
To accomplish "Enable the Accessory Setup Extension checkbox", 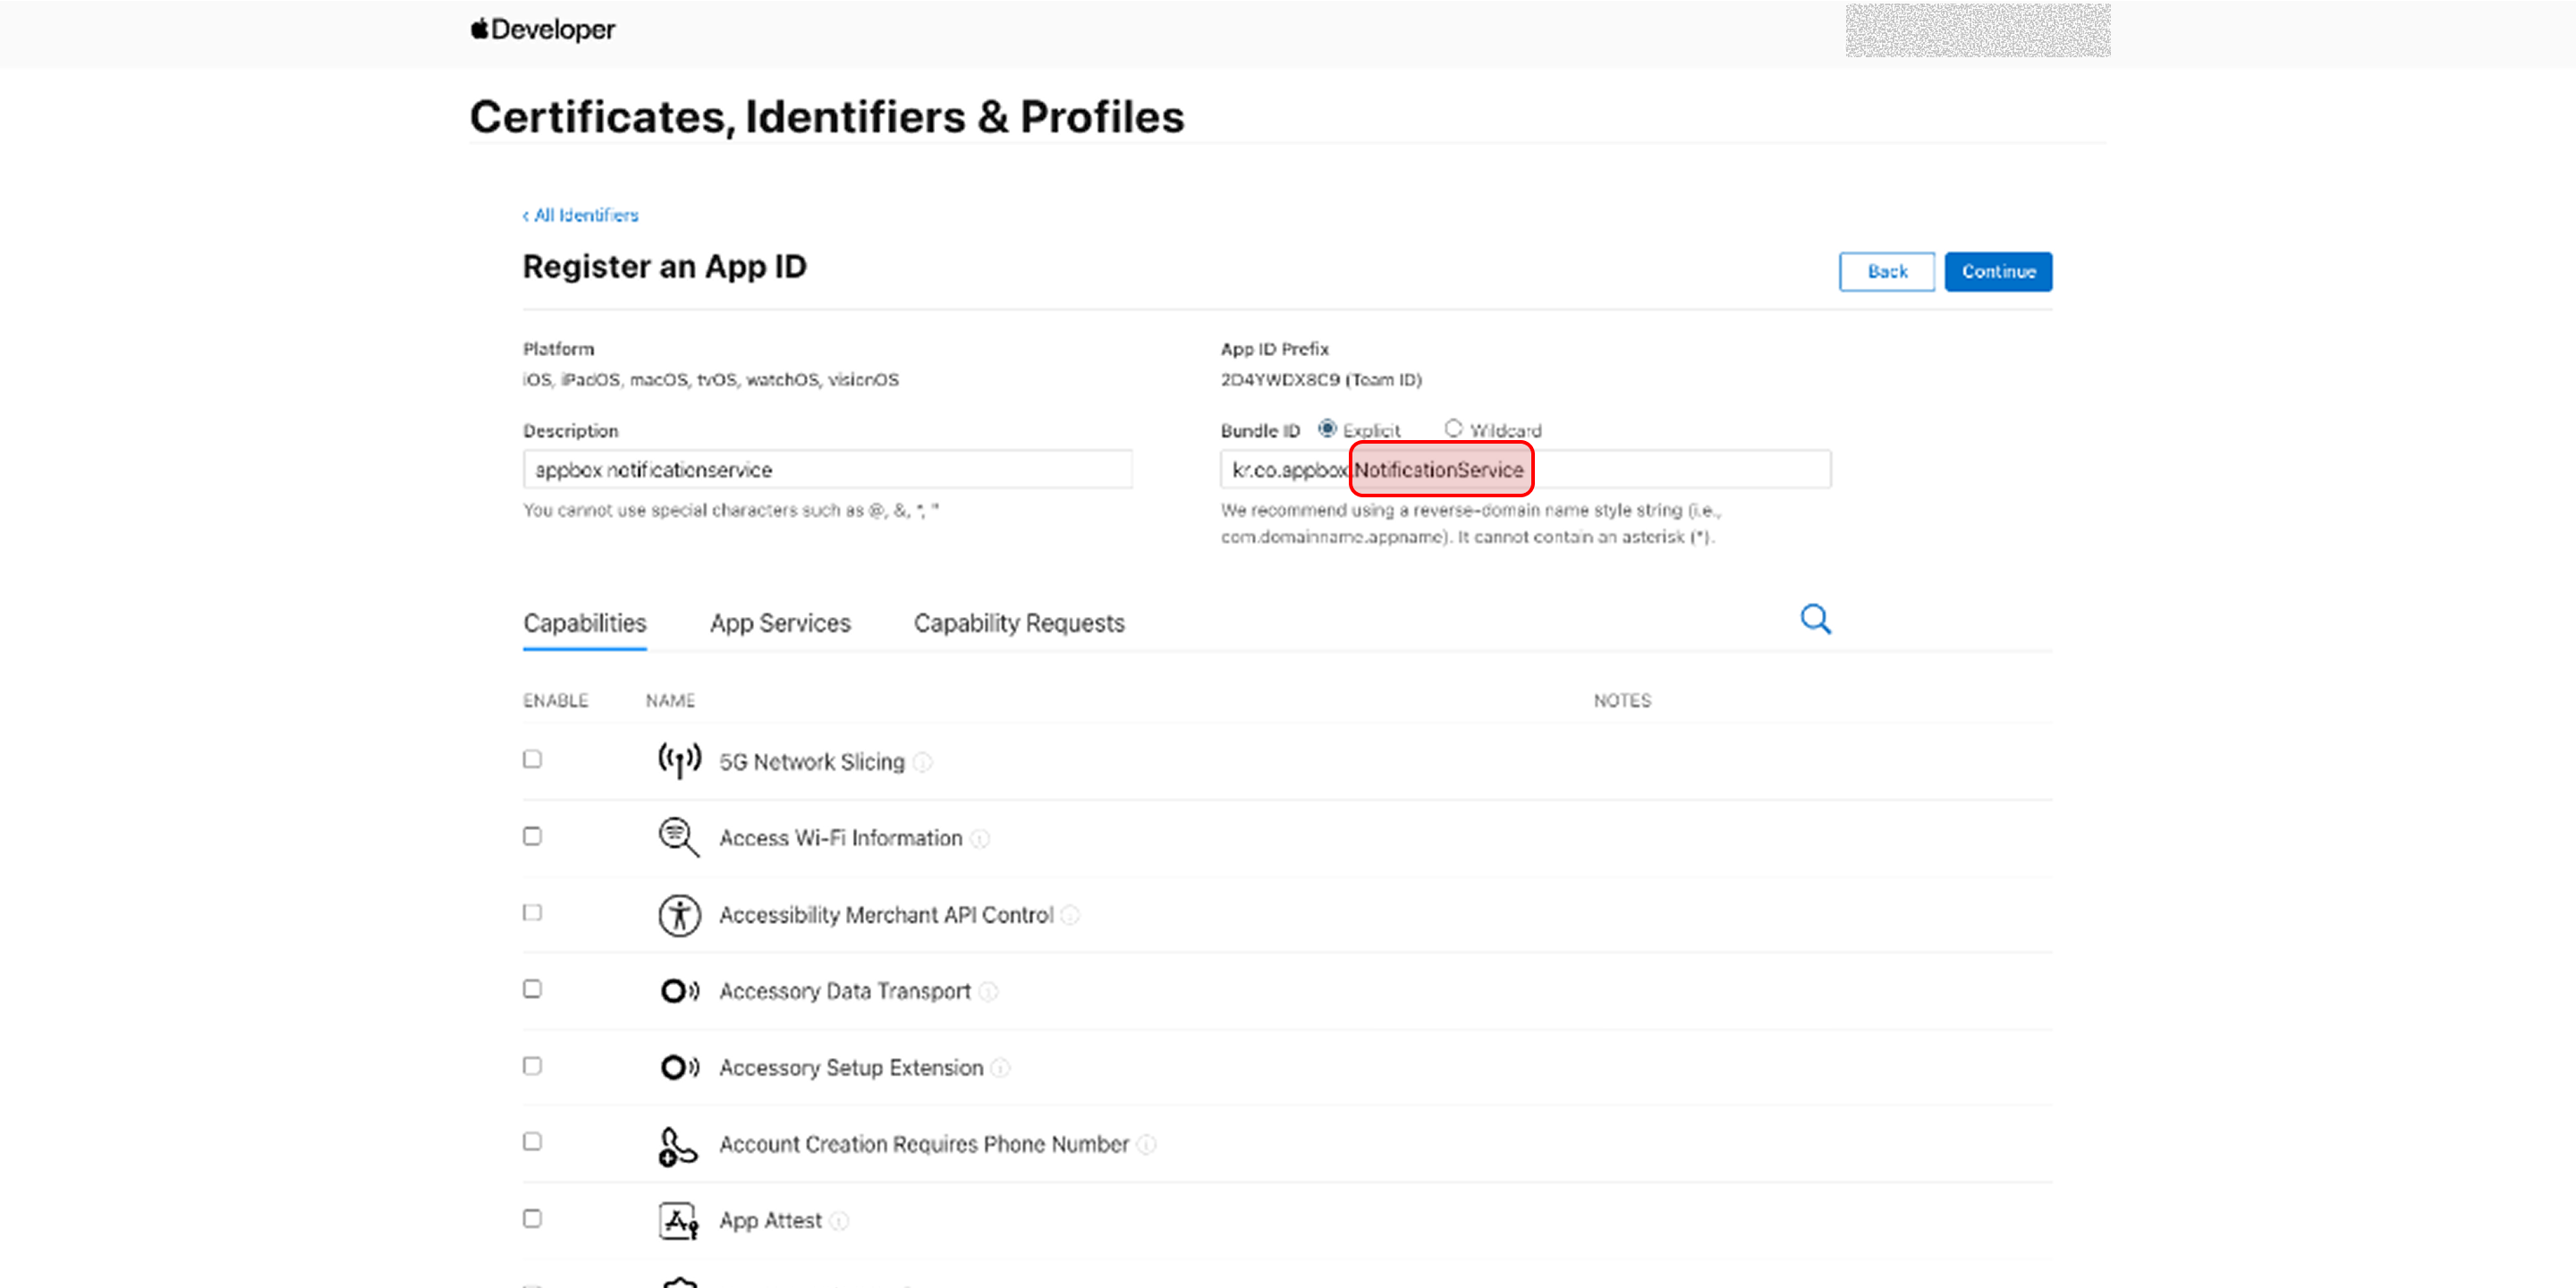I will coord(532,1066).
